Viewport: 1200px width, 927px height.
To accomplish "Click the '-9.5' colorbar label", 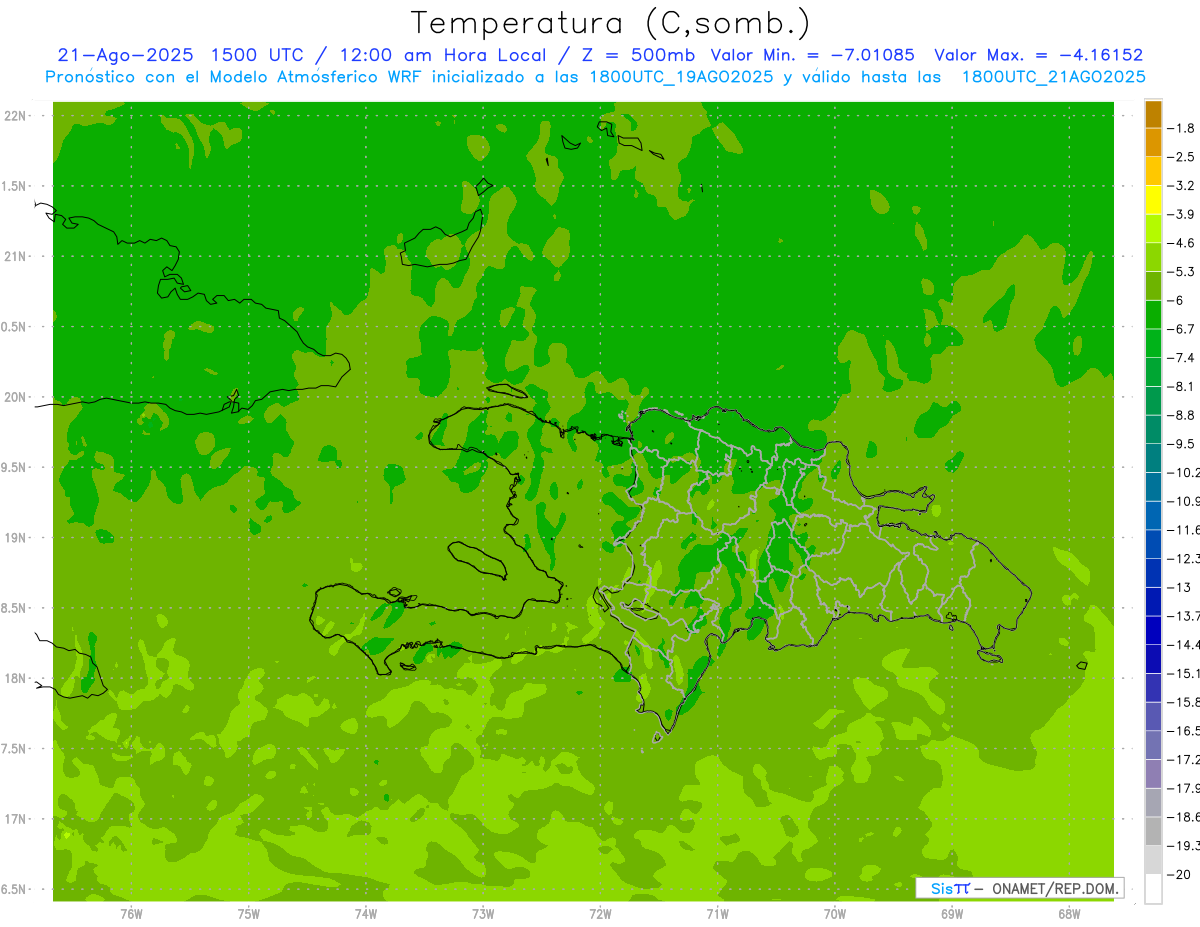I will tap(1181, 444).
